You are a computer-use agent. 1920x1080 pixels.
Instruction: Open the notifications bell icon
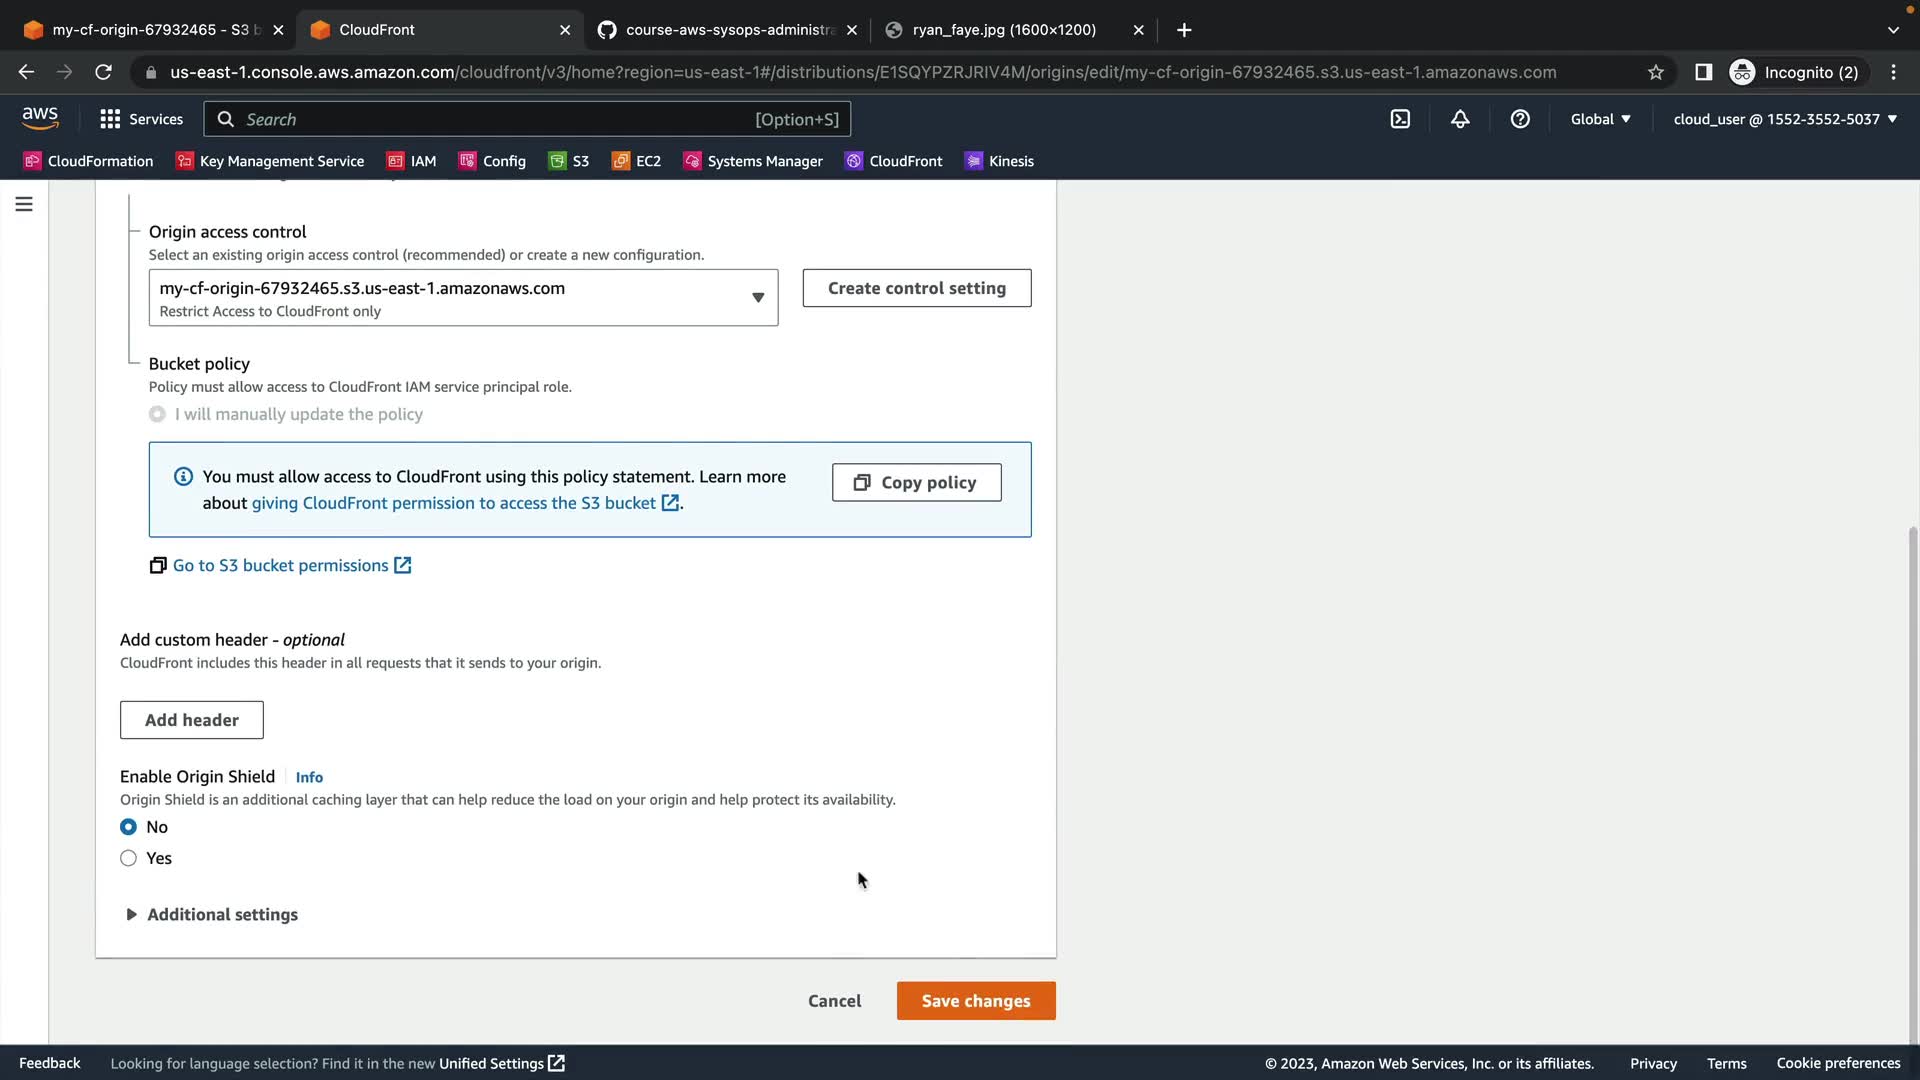click(1460, 119)
